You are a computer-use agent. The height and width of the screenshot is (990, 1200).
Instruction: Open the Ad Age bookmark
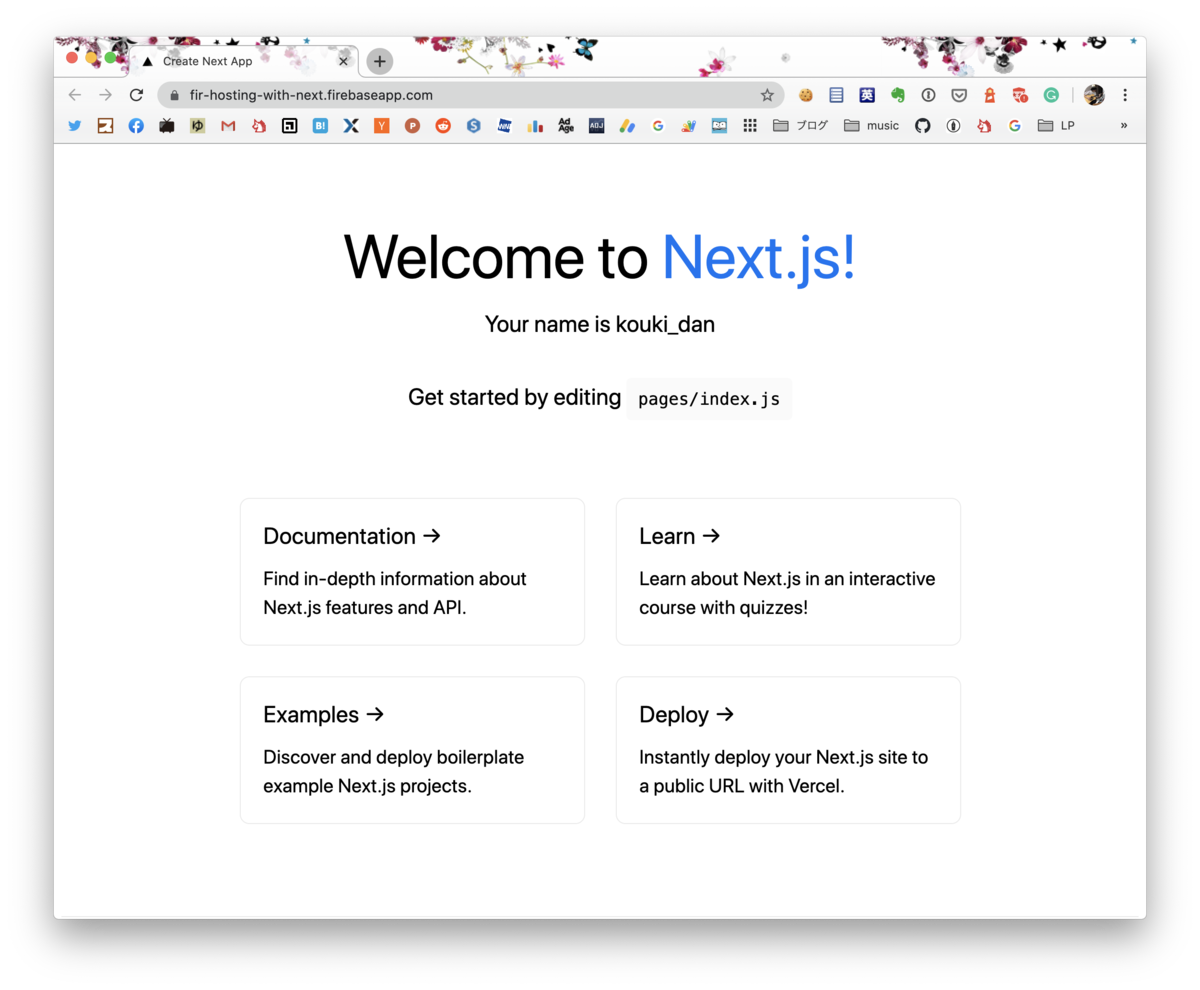[x=566, y=126]
